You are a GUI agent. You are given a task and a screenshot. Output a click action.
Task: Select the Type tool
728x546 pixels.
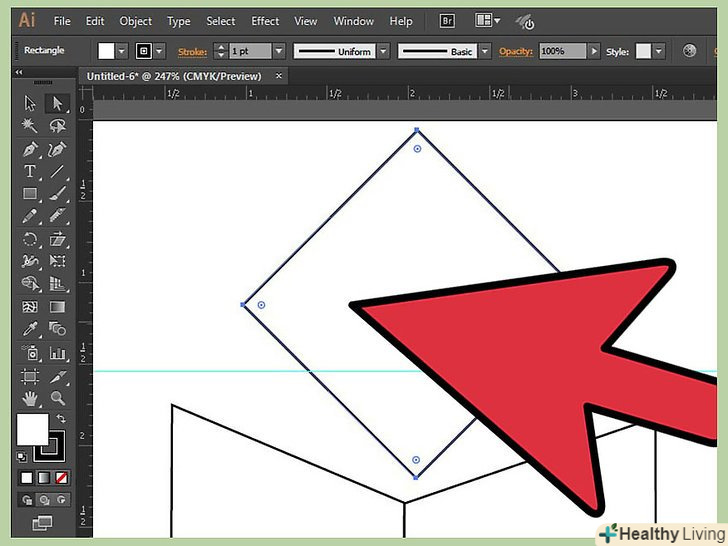coord(31,171)
